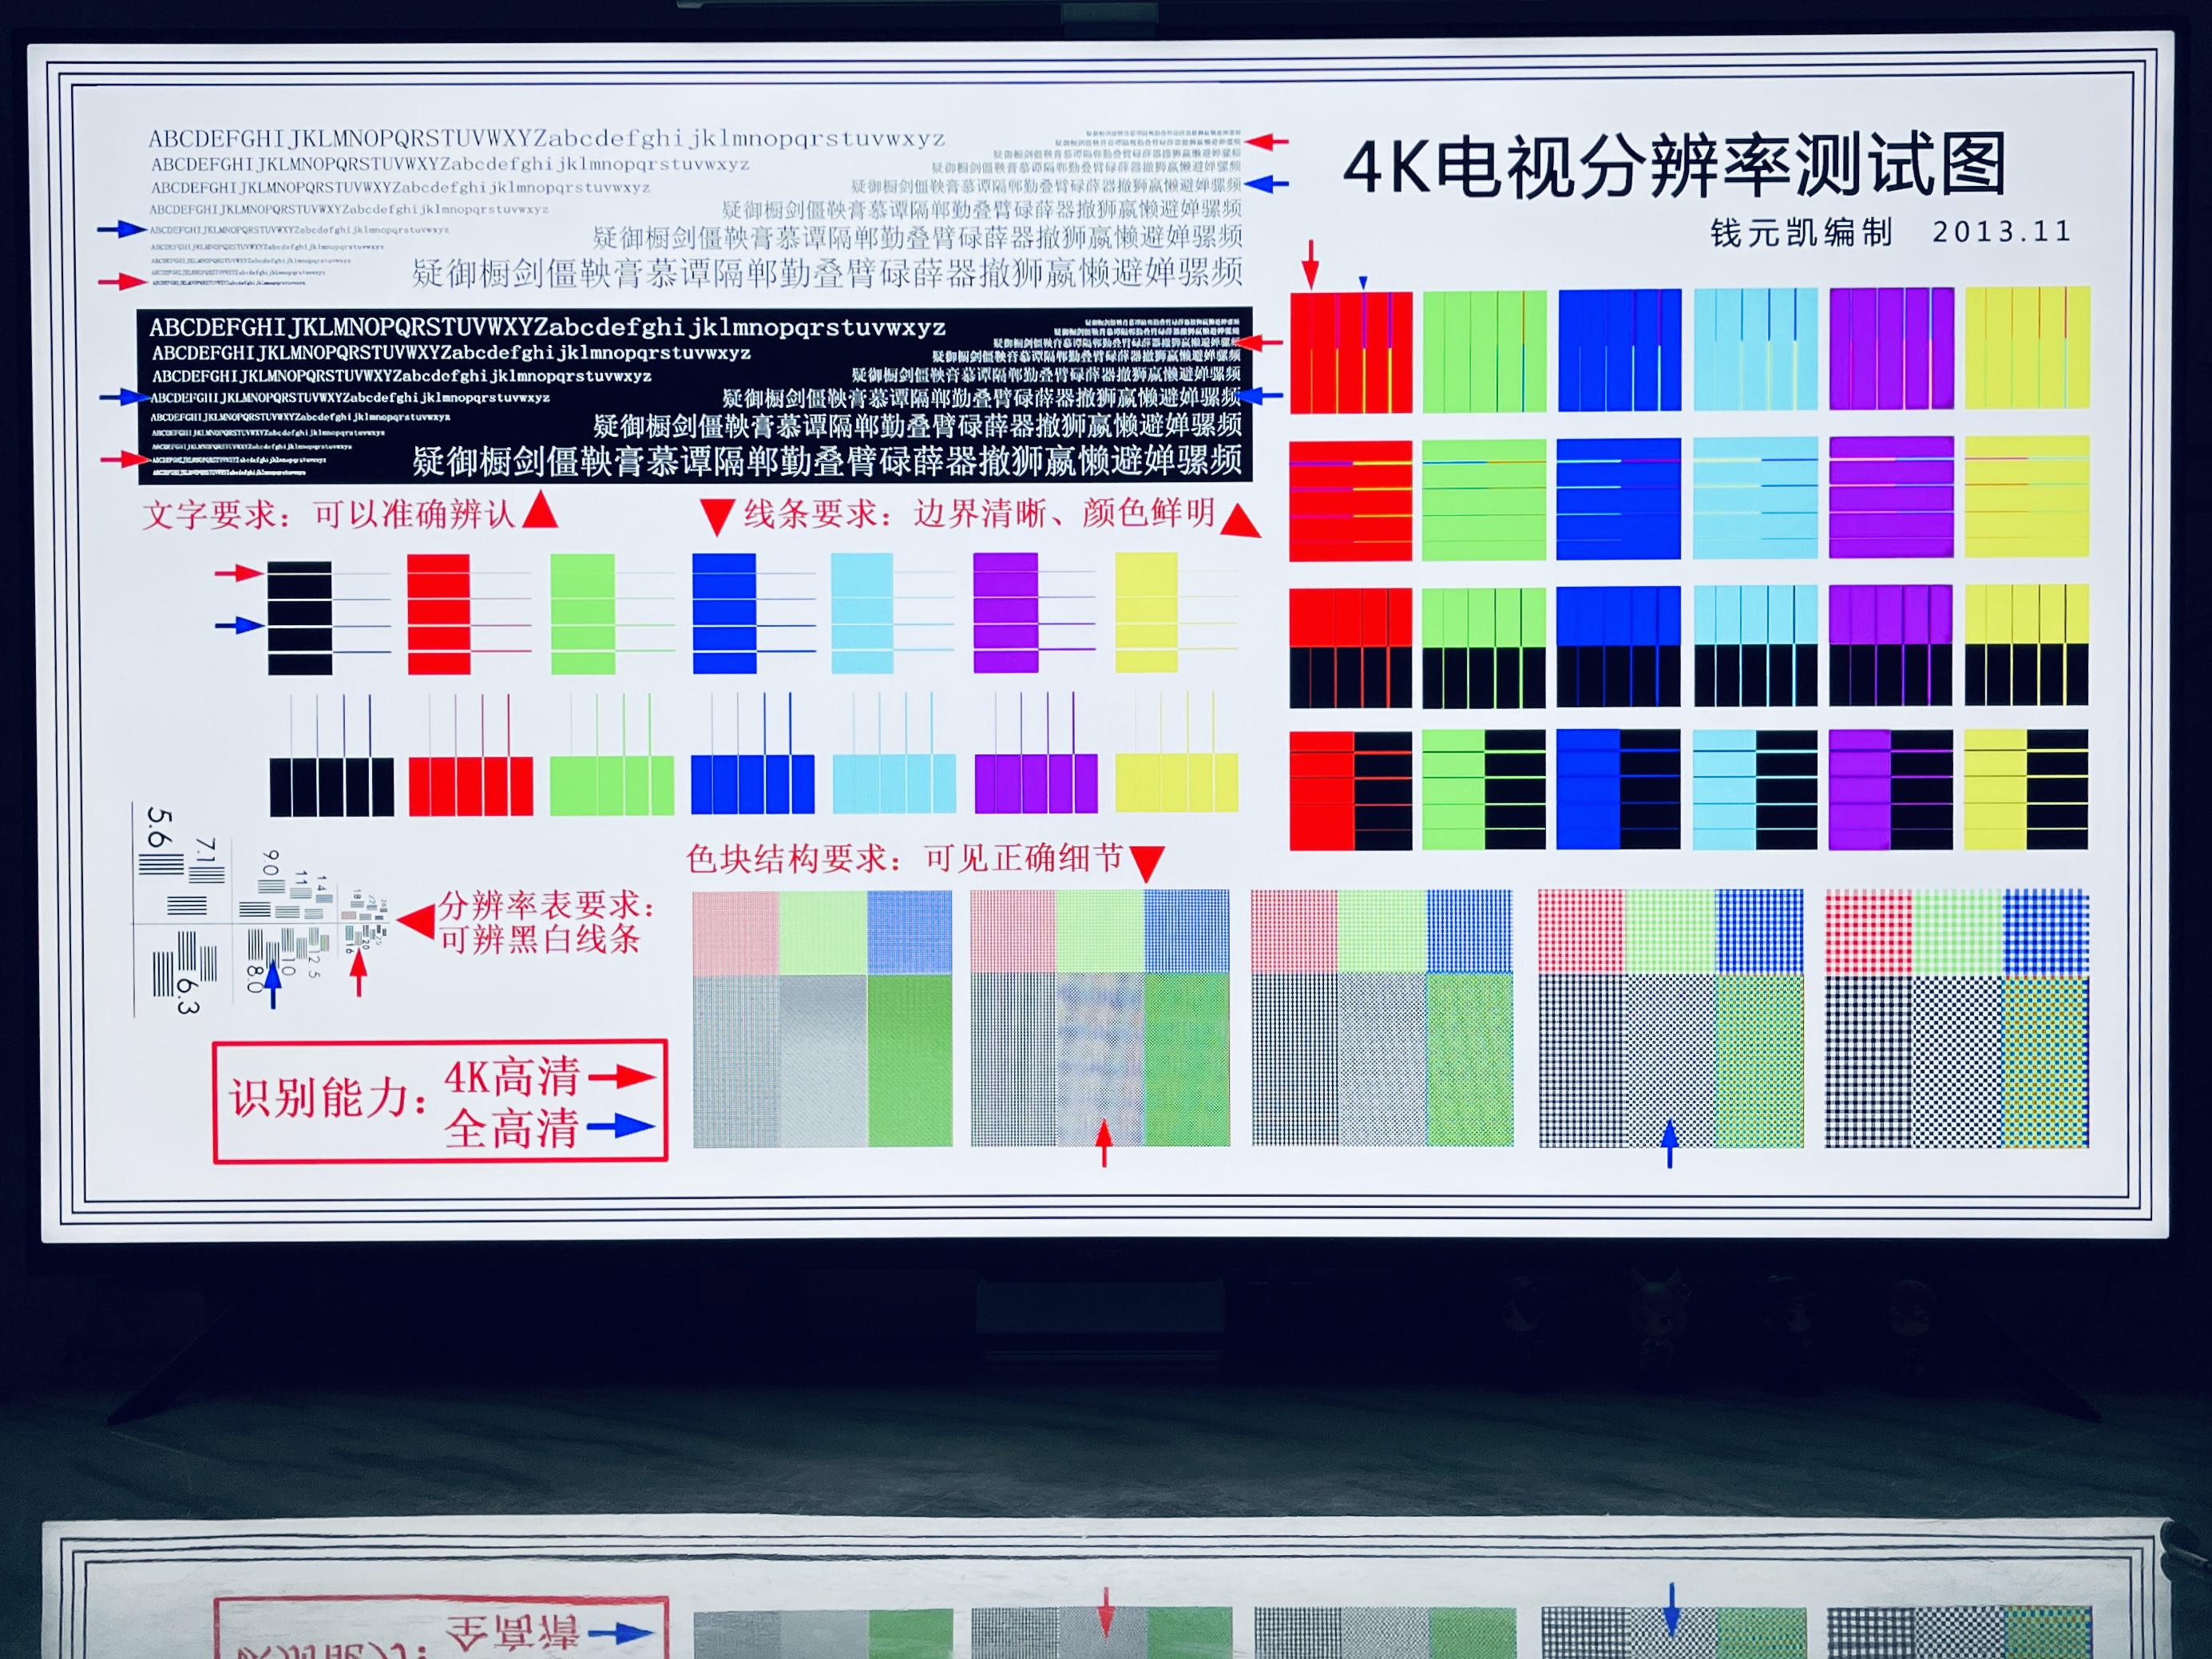Image resolution: width=2212 pixels, height=1659 pixels.
Task: Click the "5.6" label on resolution chart
Action: click(x=159, y=828)
